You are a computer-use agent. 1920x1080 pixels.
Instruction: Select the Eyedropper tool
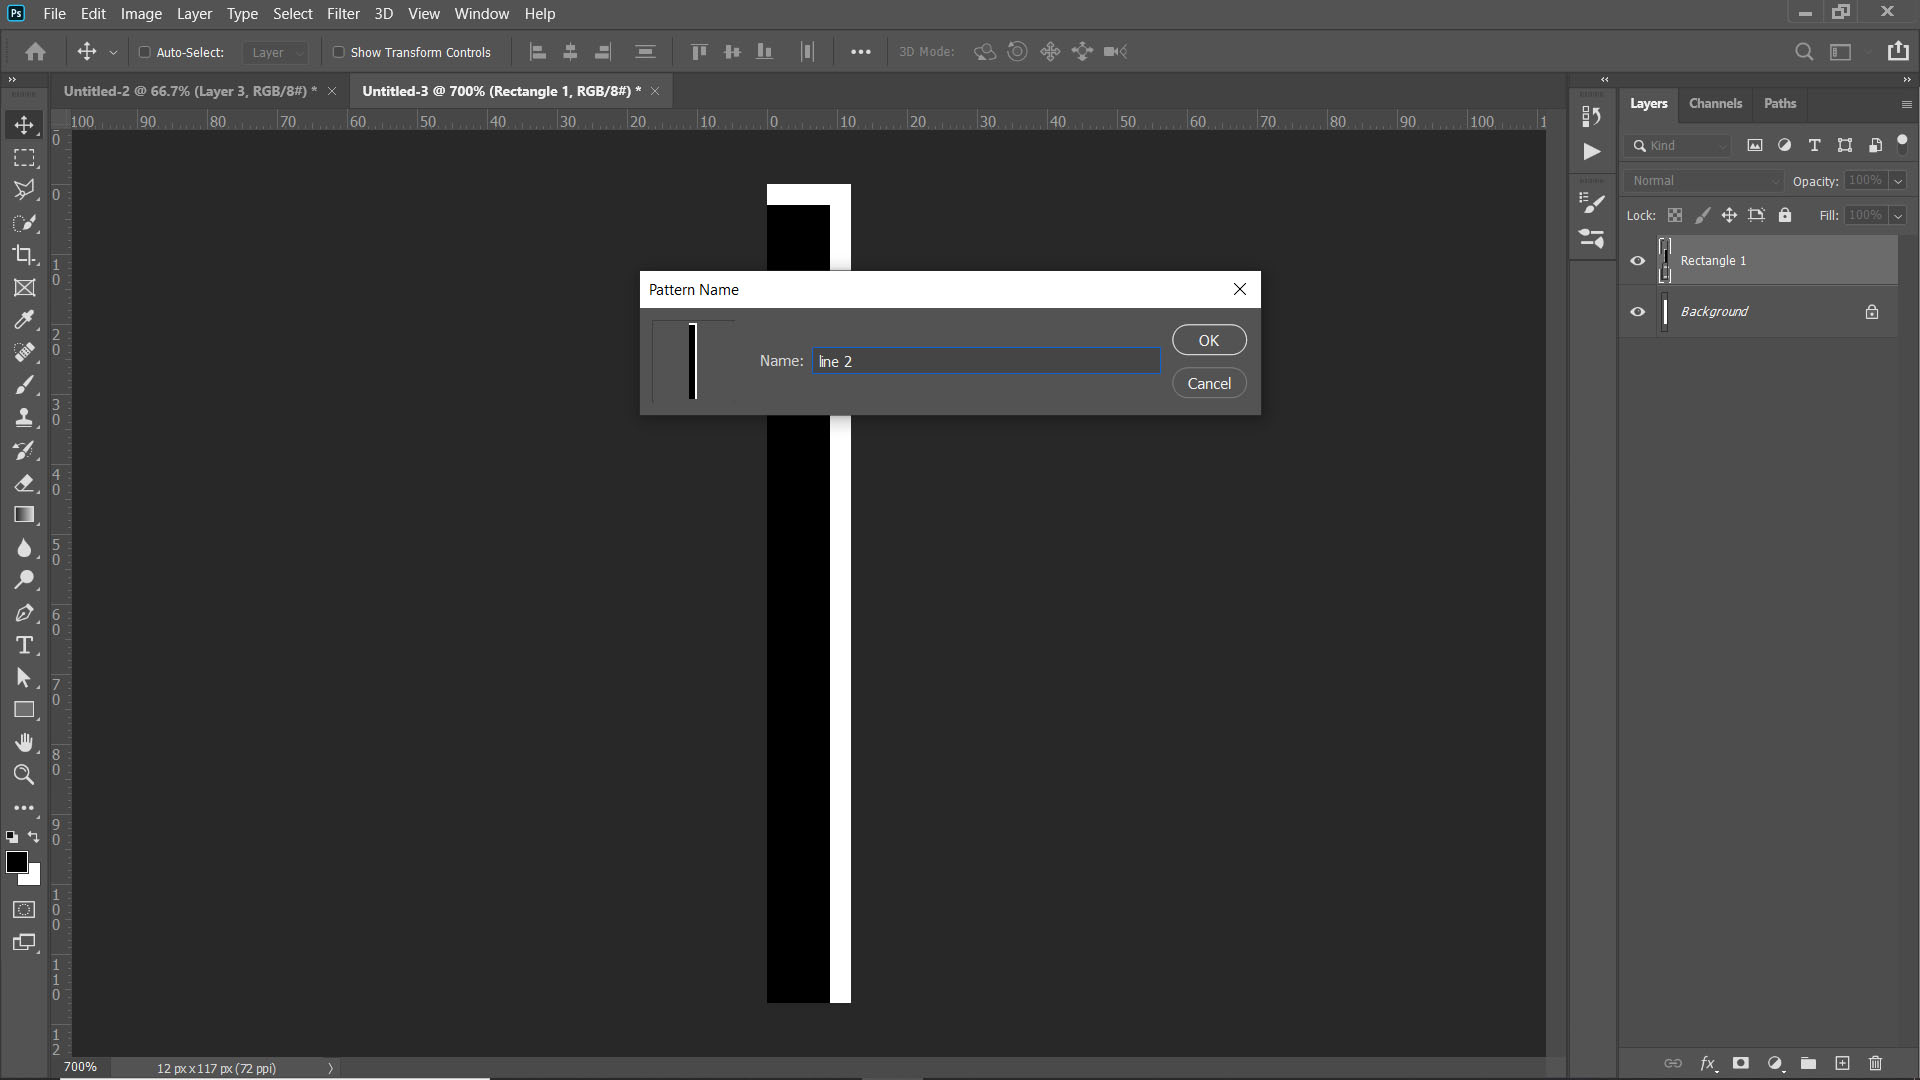click(24, 319)
